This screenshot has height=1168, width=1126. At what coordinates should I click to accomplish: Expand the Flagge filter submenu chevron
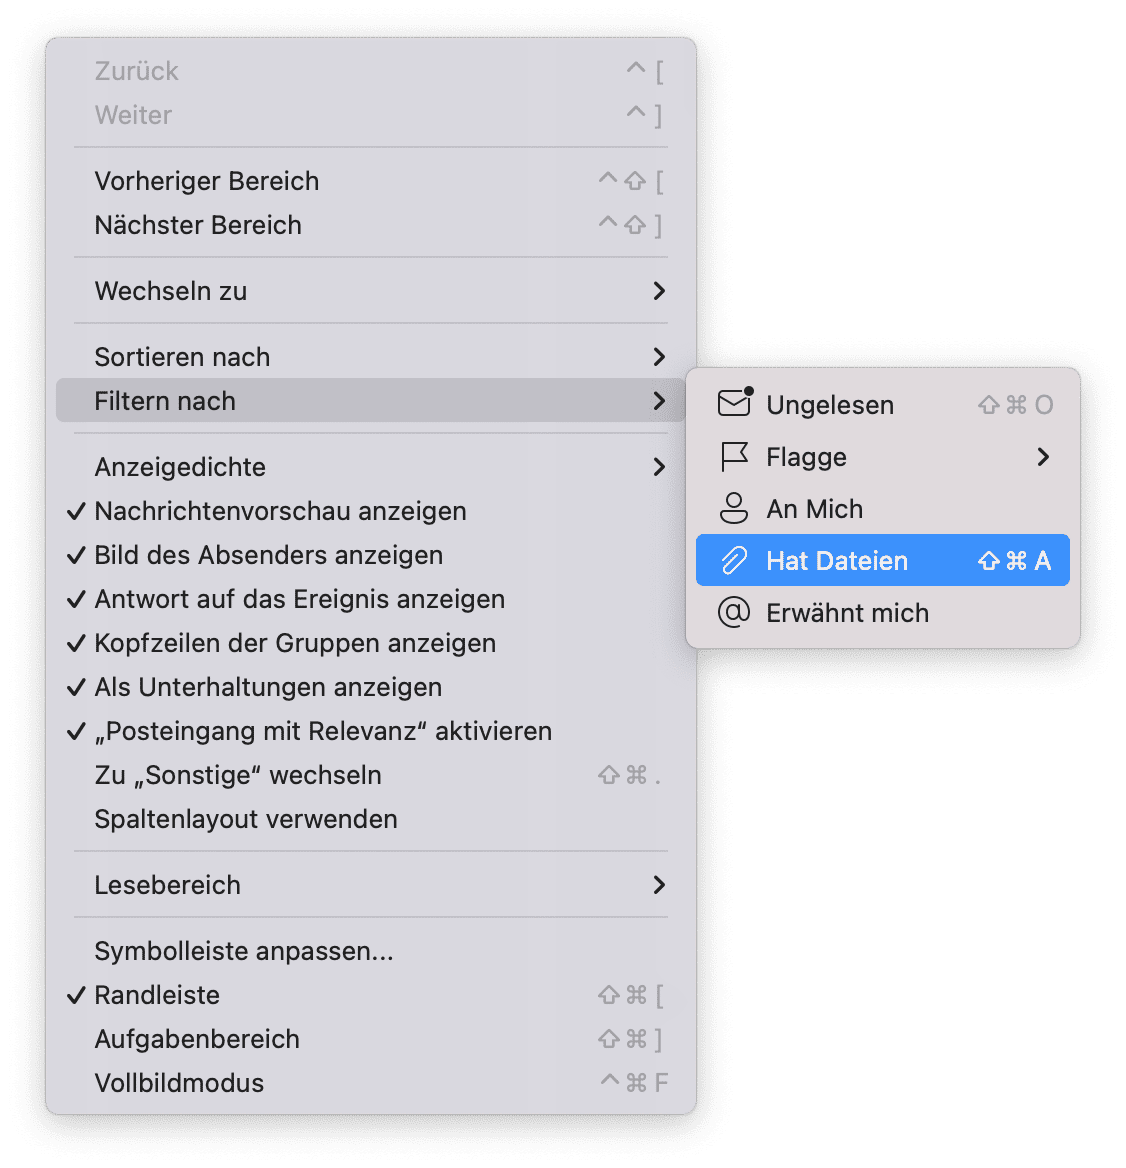click(1043, 457)
